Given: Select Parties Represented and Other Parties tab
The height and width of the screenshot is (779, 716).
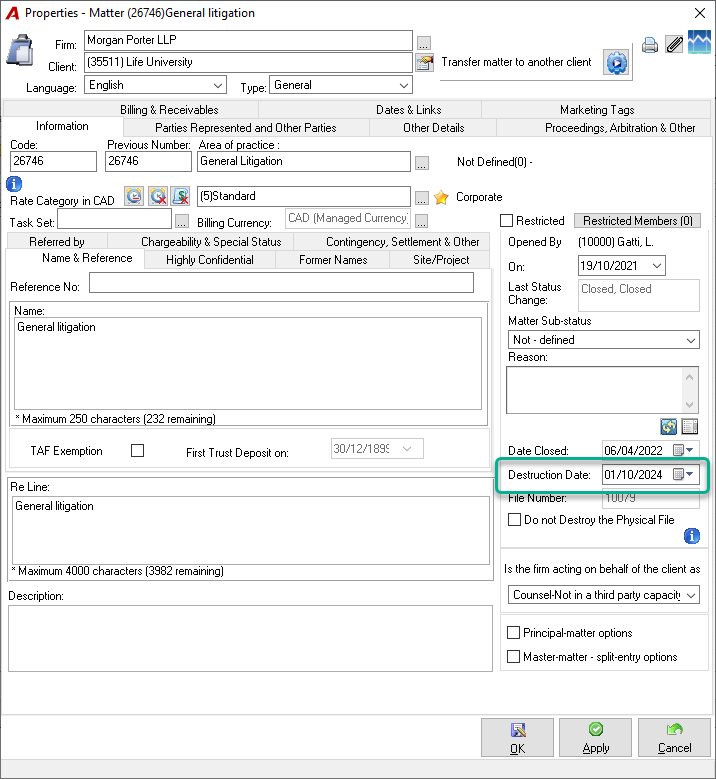Looking at the screenshot, I should [245, 128].
